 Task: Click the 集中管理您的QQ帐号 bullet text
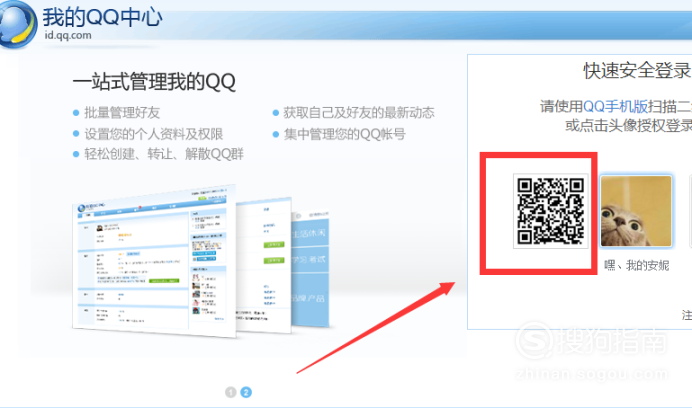(x=344, y=134)
